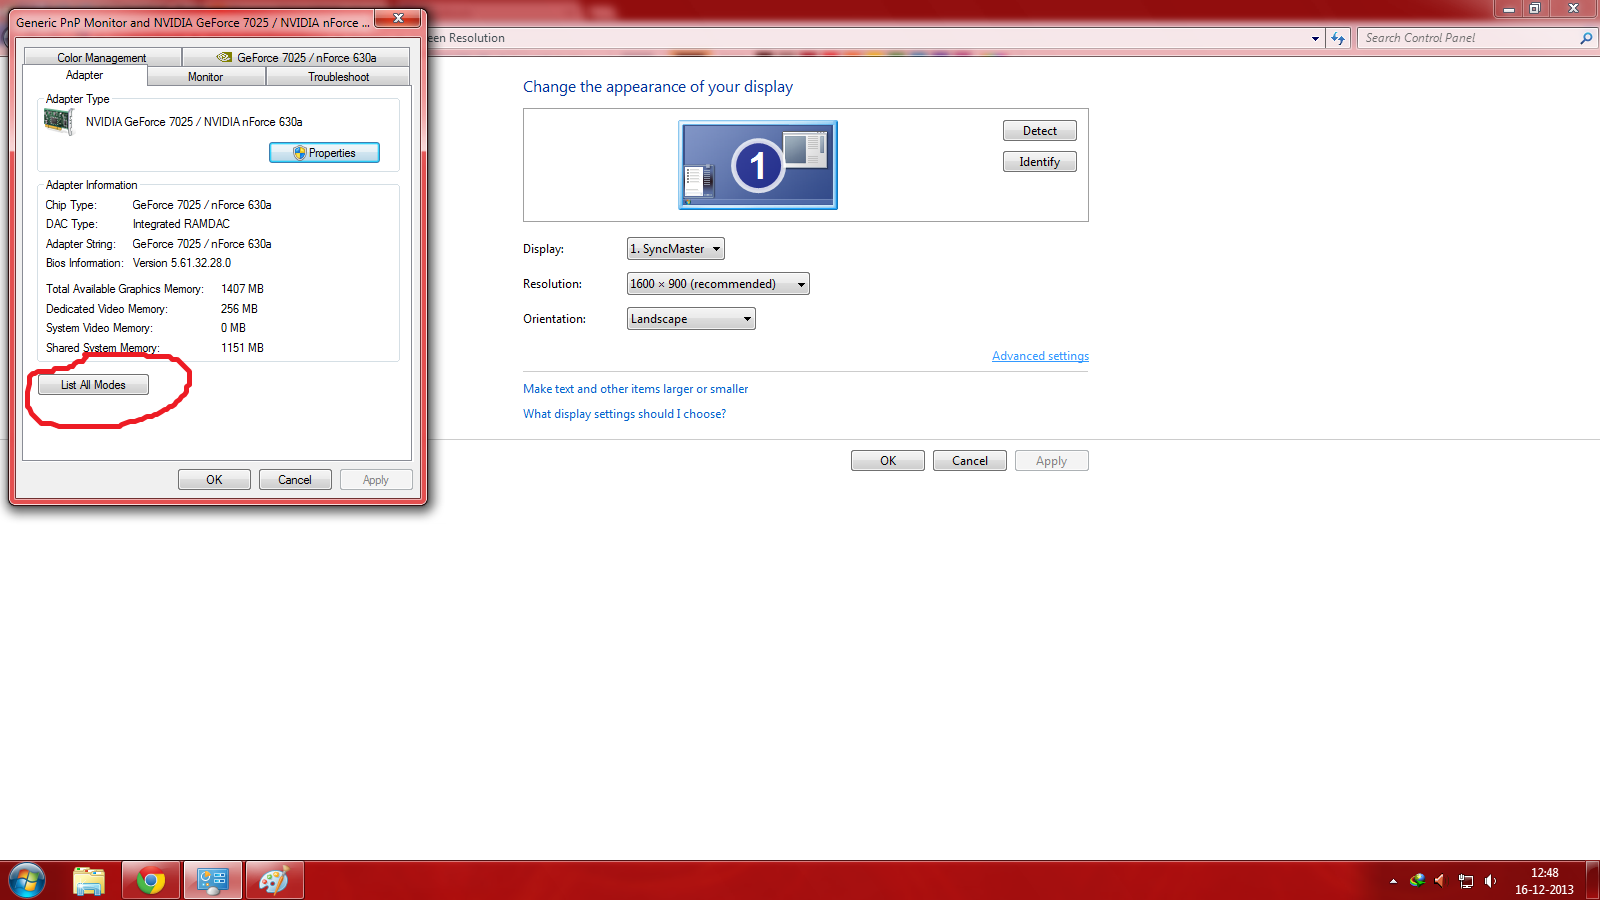Switch to the GeForce 7025 / nForce 630a tab
The height and width of the screenshot is (900, 1600).
coord(296,58)
